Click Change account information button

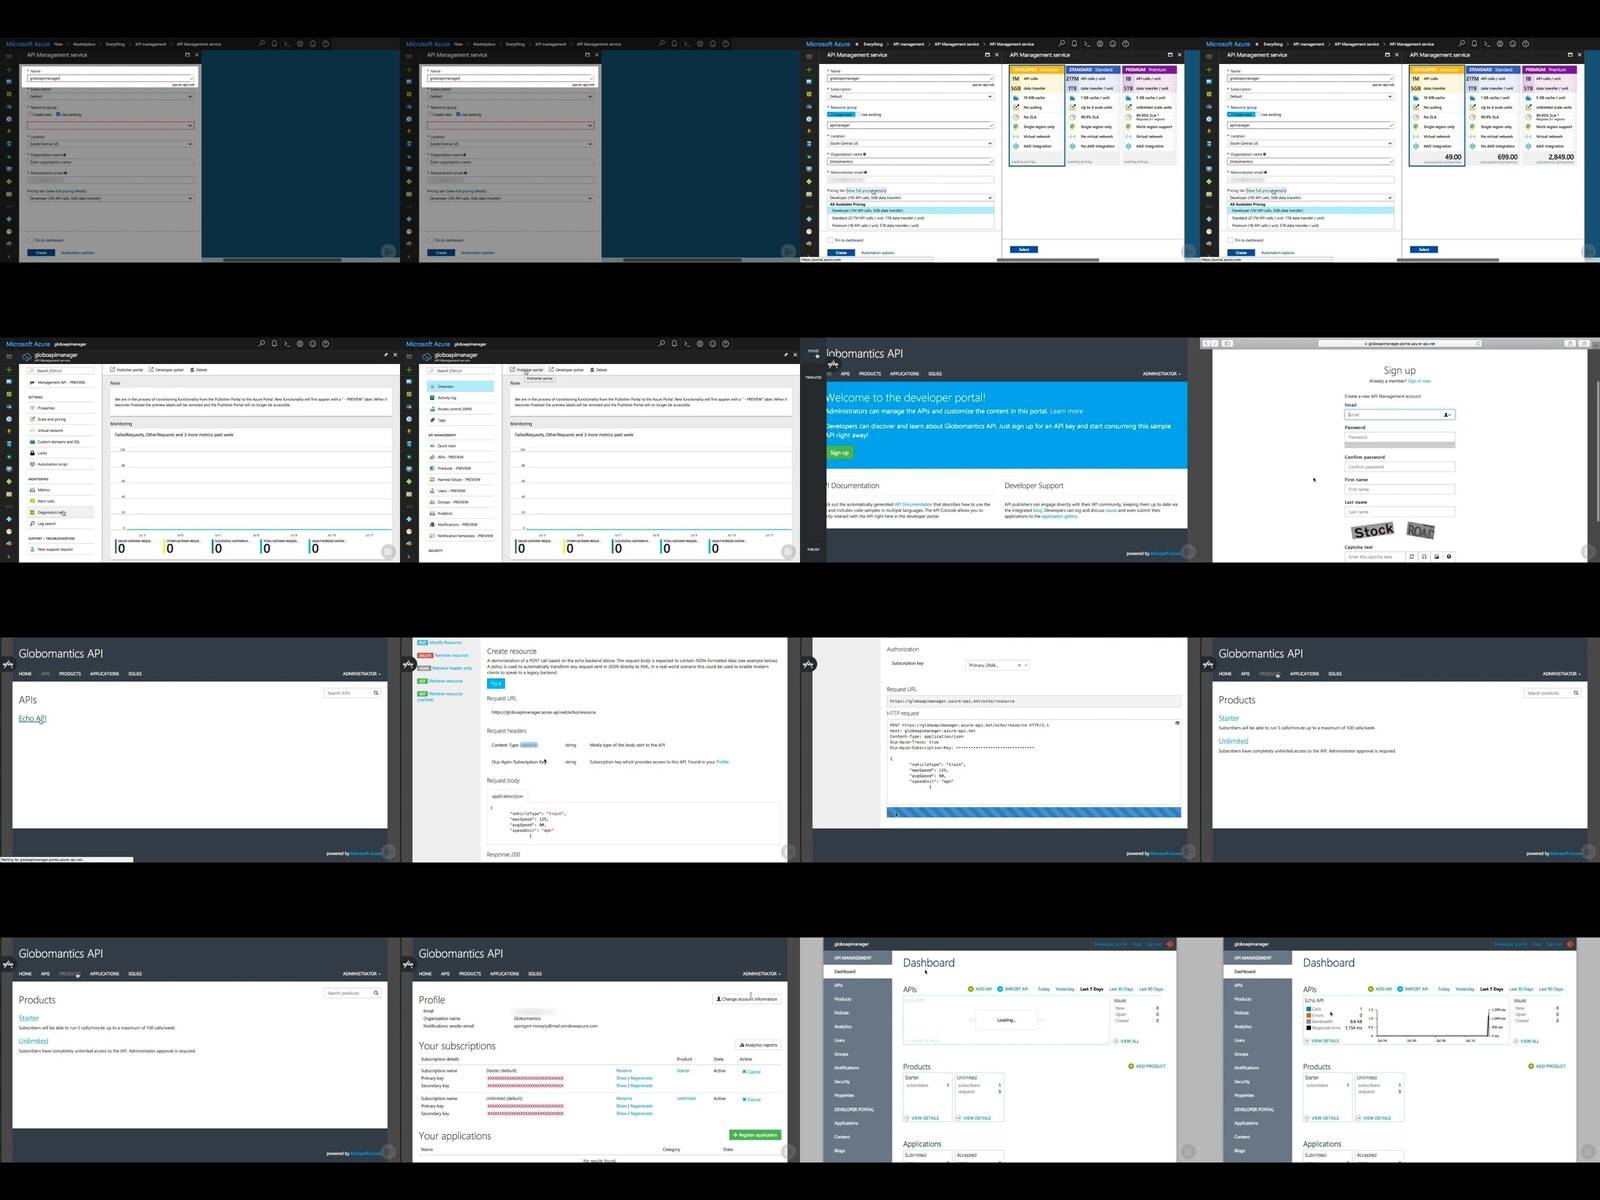(747, 999)
